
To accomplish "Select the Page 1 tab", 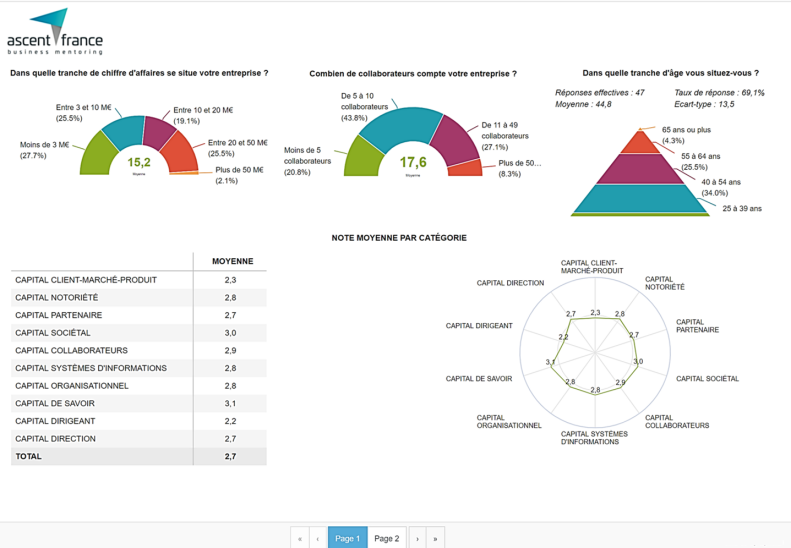I will coord(347,538).
